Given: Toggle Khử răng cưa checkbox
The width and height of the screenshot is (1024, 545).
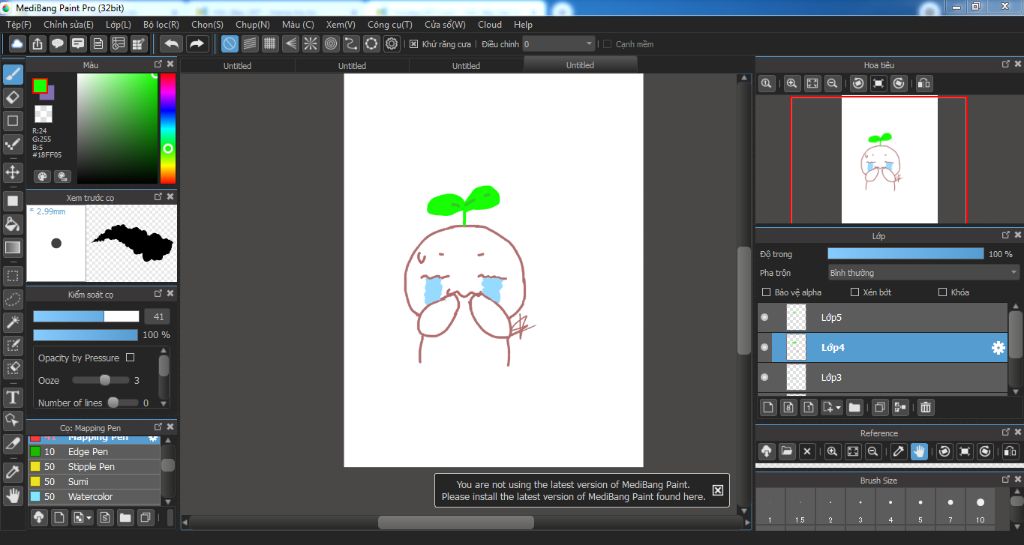Looking at the screenshot, I should point(413,44).
